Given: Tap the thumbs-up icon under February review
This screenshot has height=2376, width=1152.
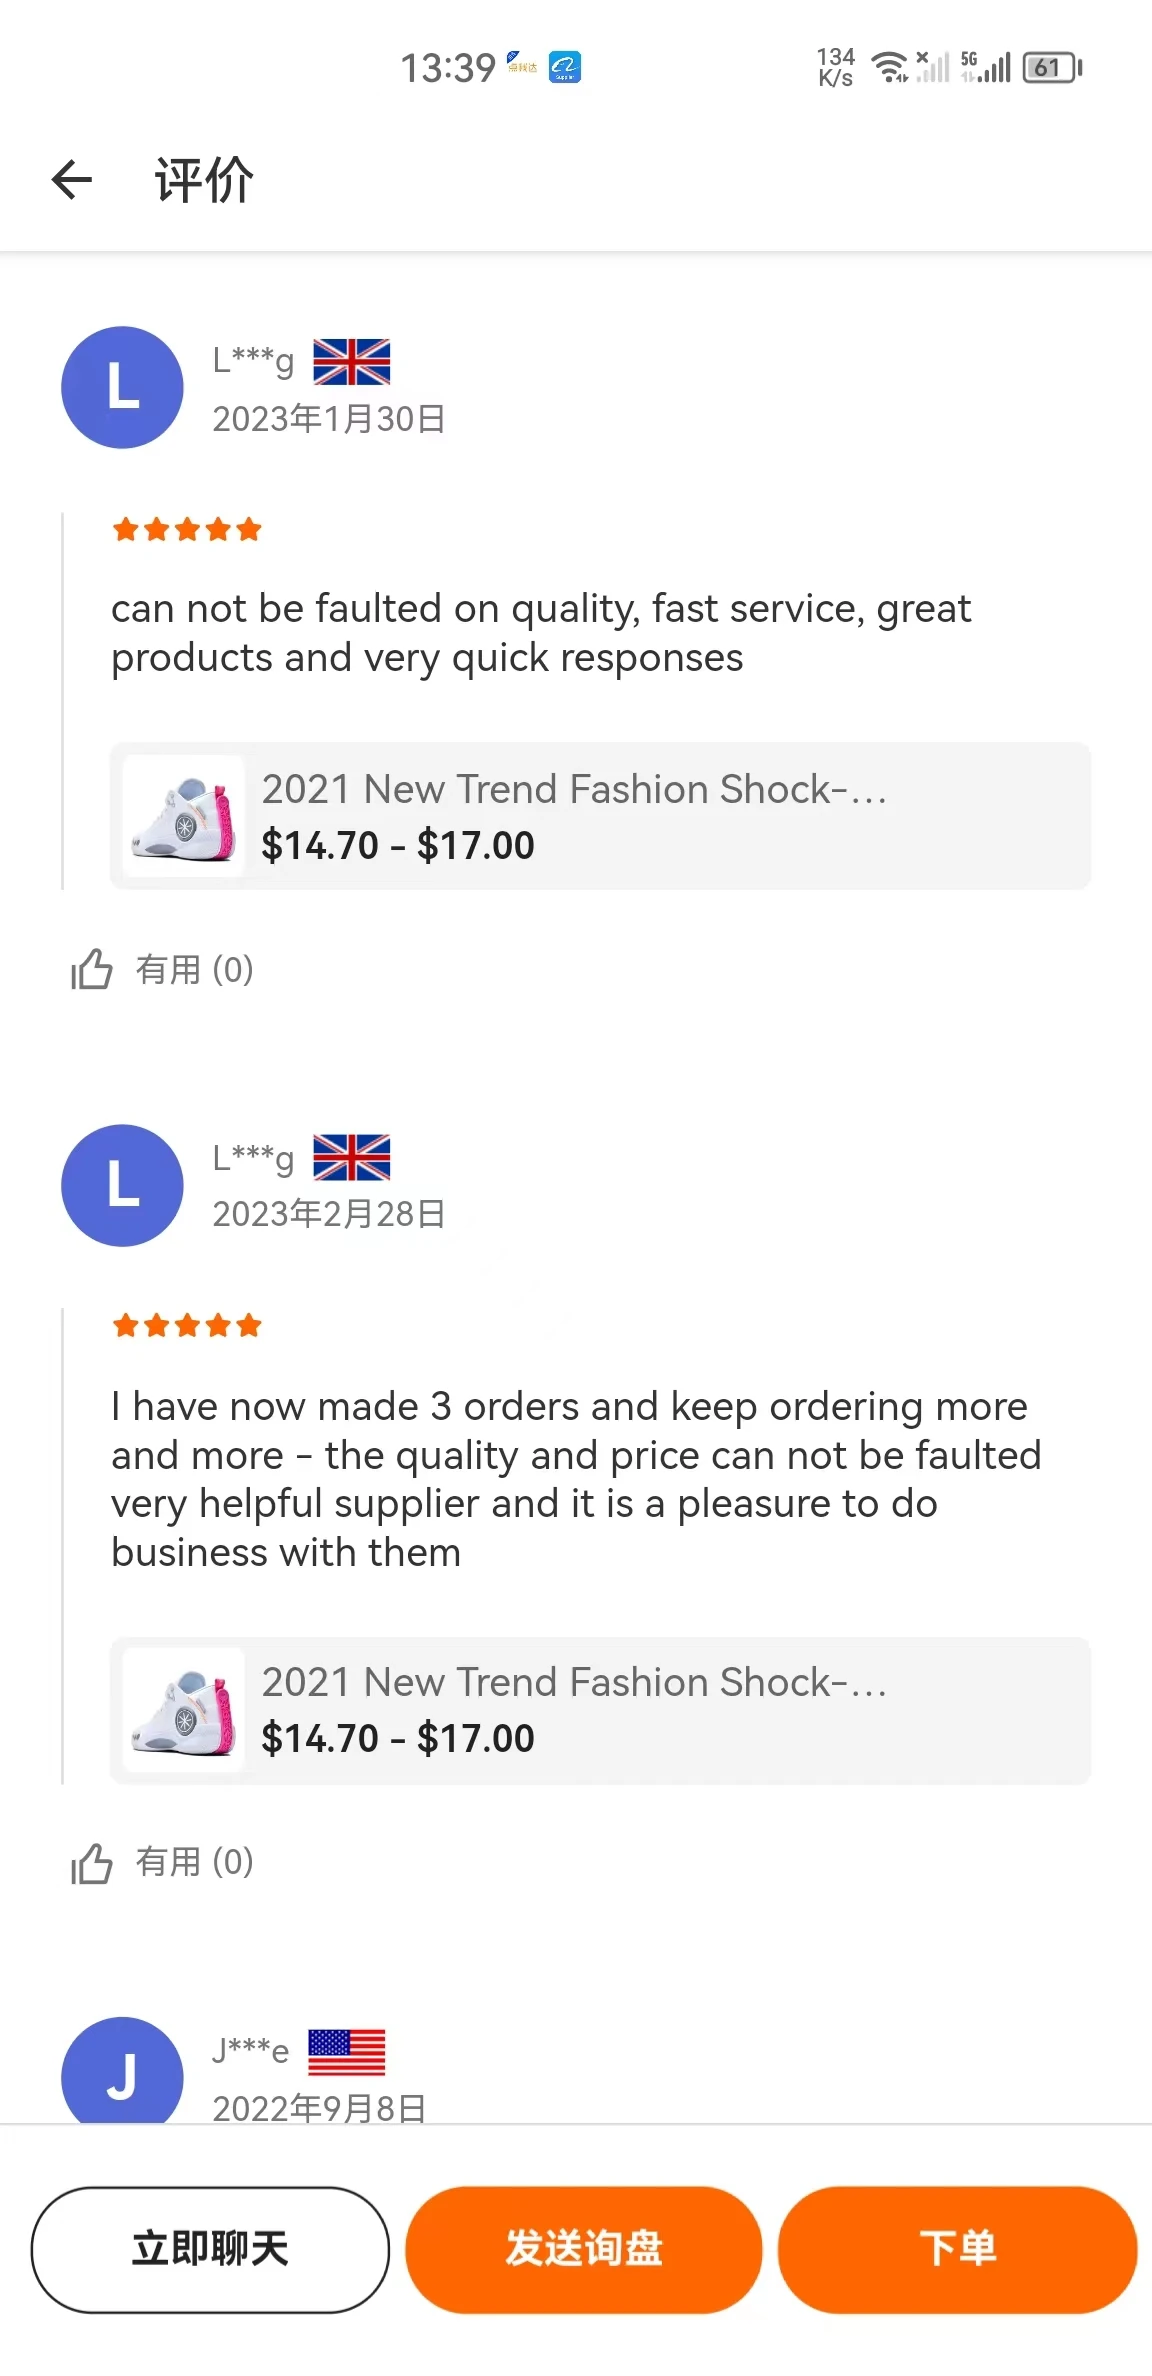Looking at the screenshot, I should click(x=92, y=1862).
